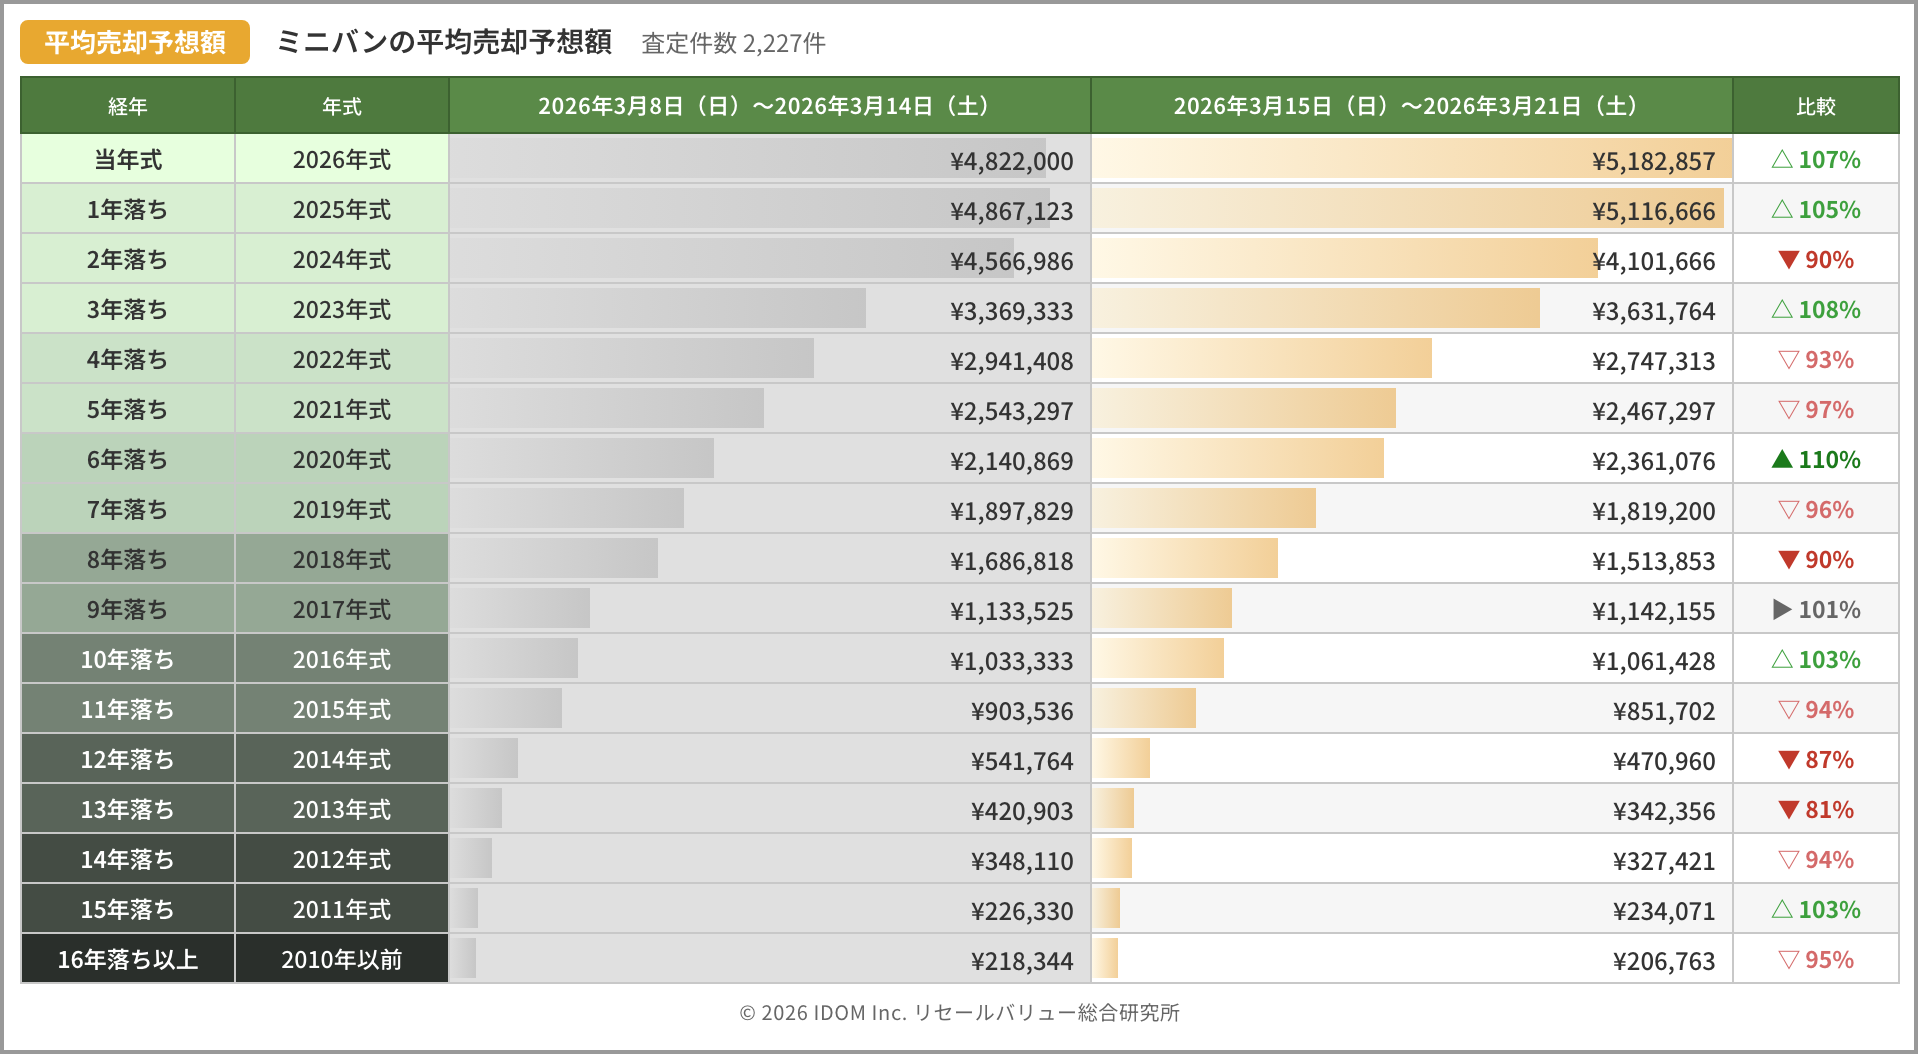1918x1054 pixels.
Task: Click the ¥4,867,123 gray bar value
Action: coord(1011,211)
